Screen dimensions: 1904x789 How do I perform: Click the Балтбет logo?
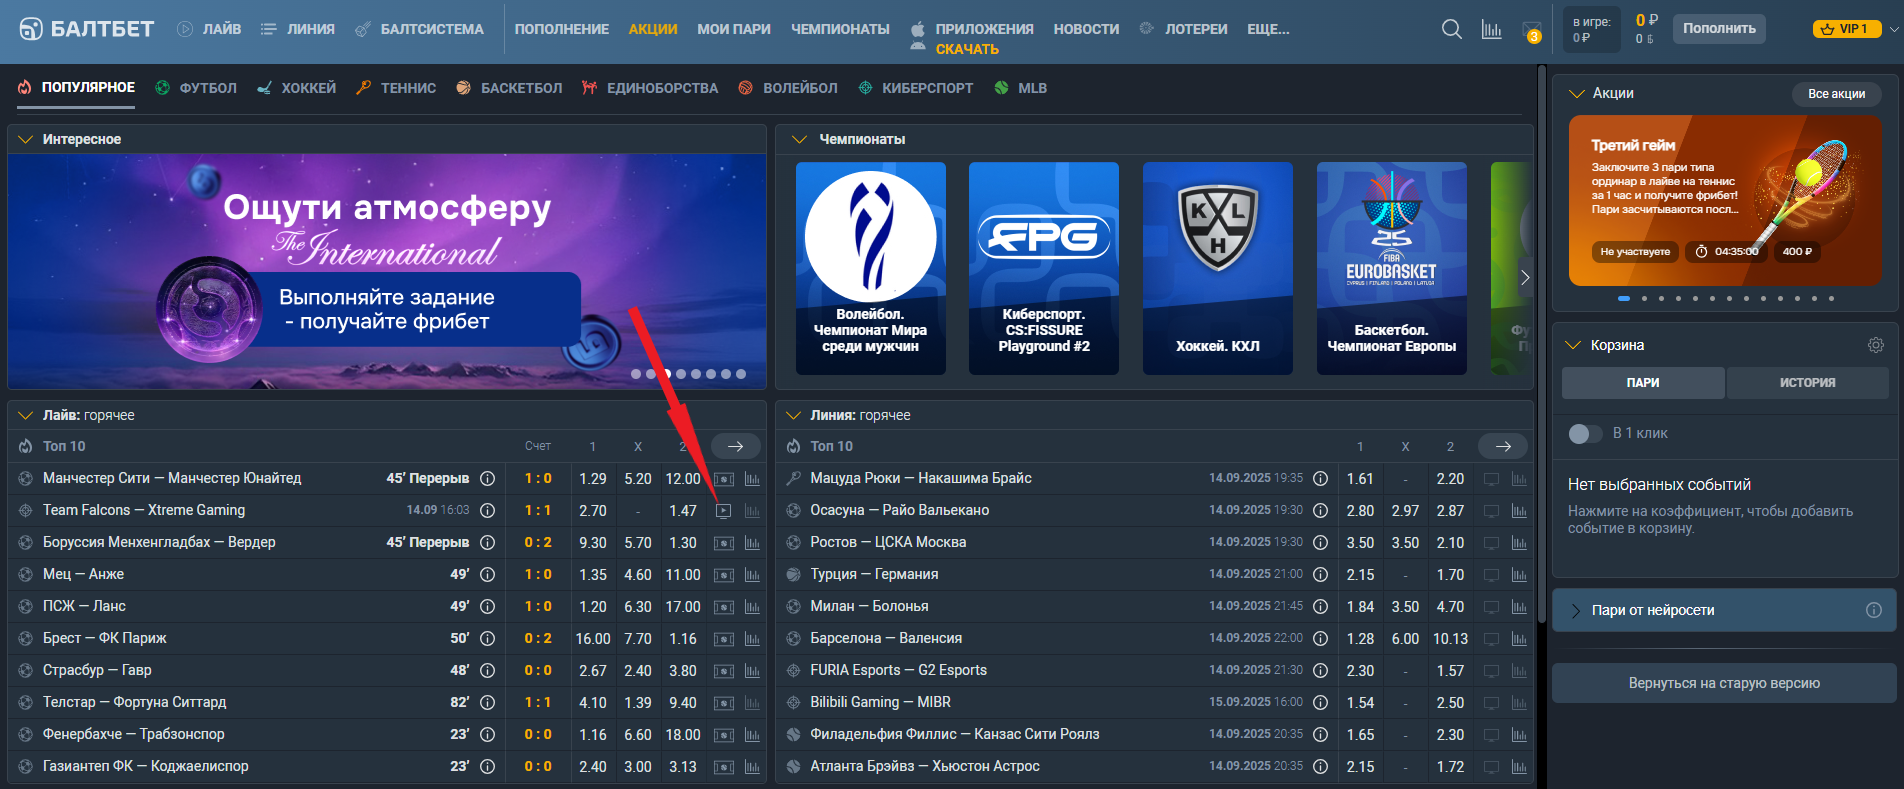pos(87,29)
